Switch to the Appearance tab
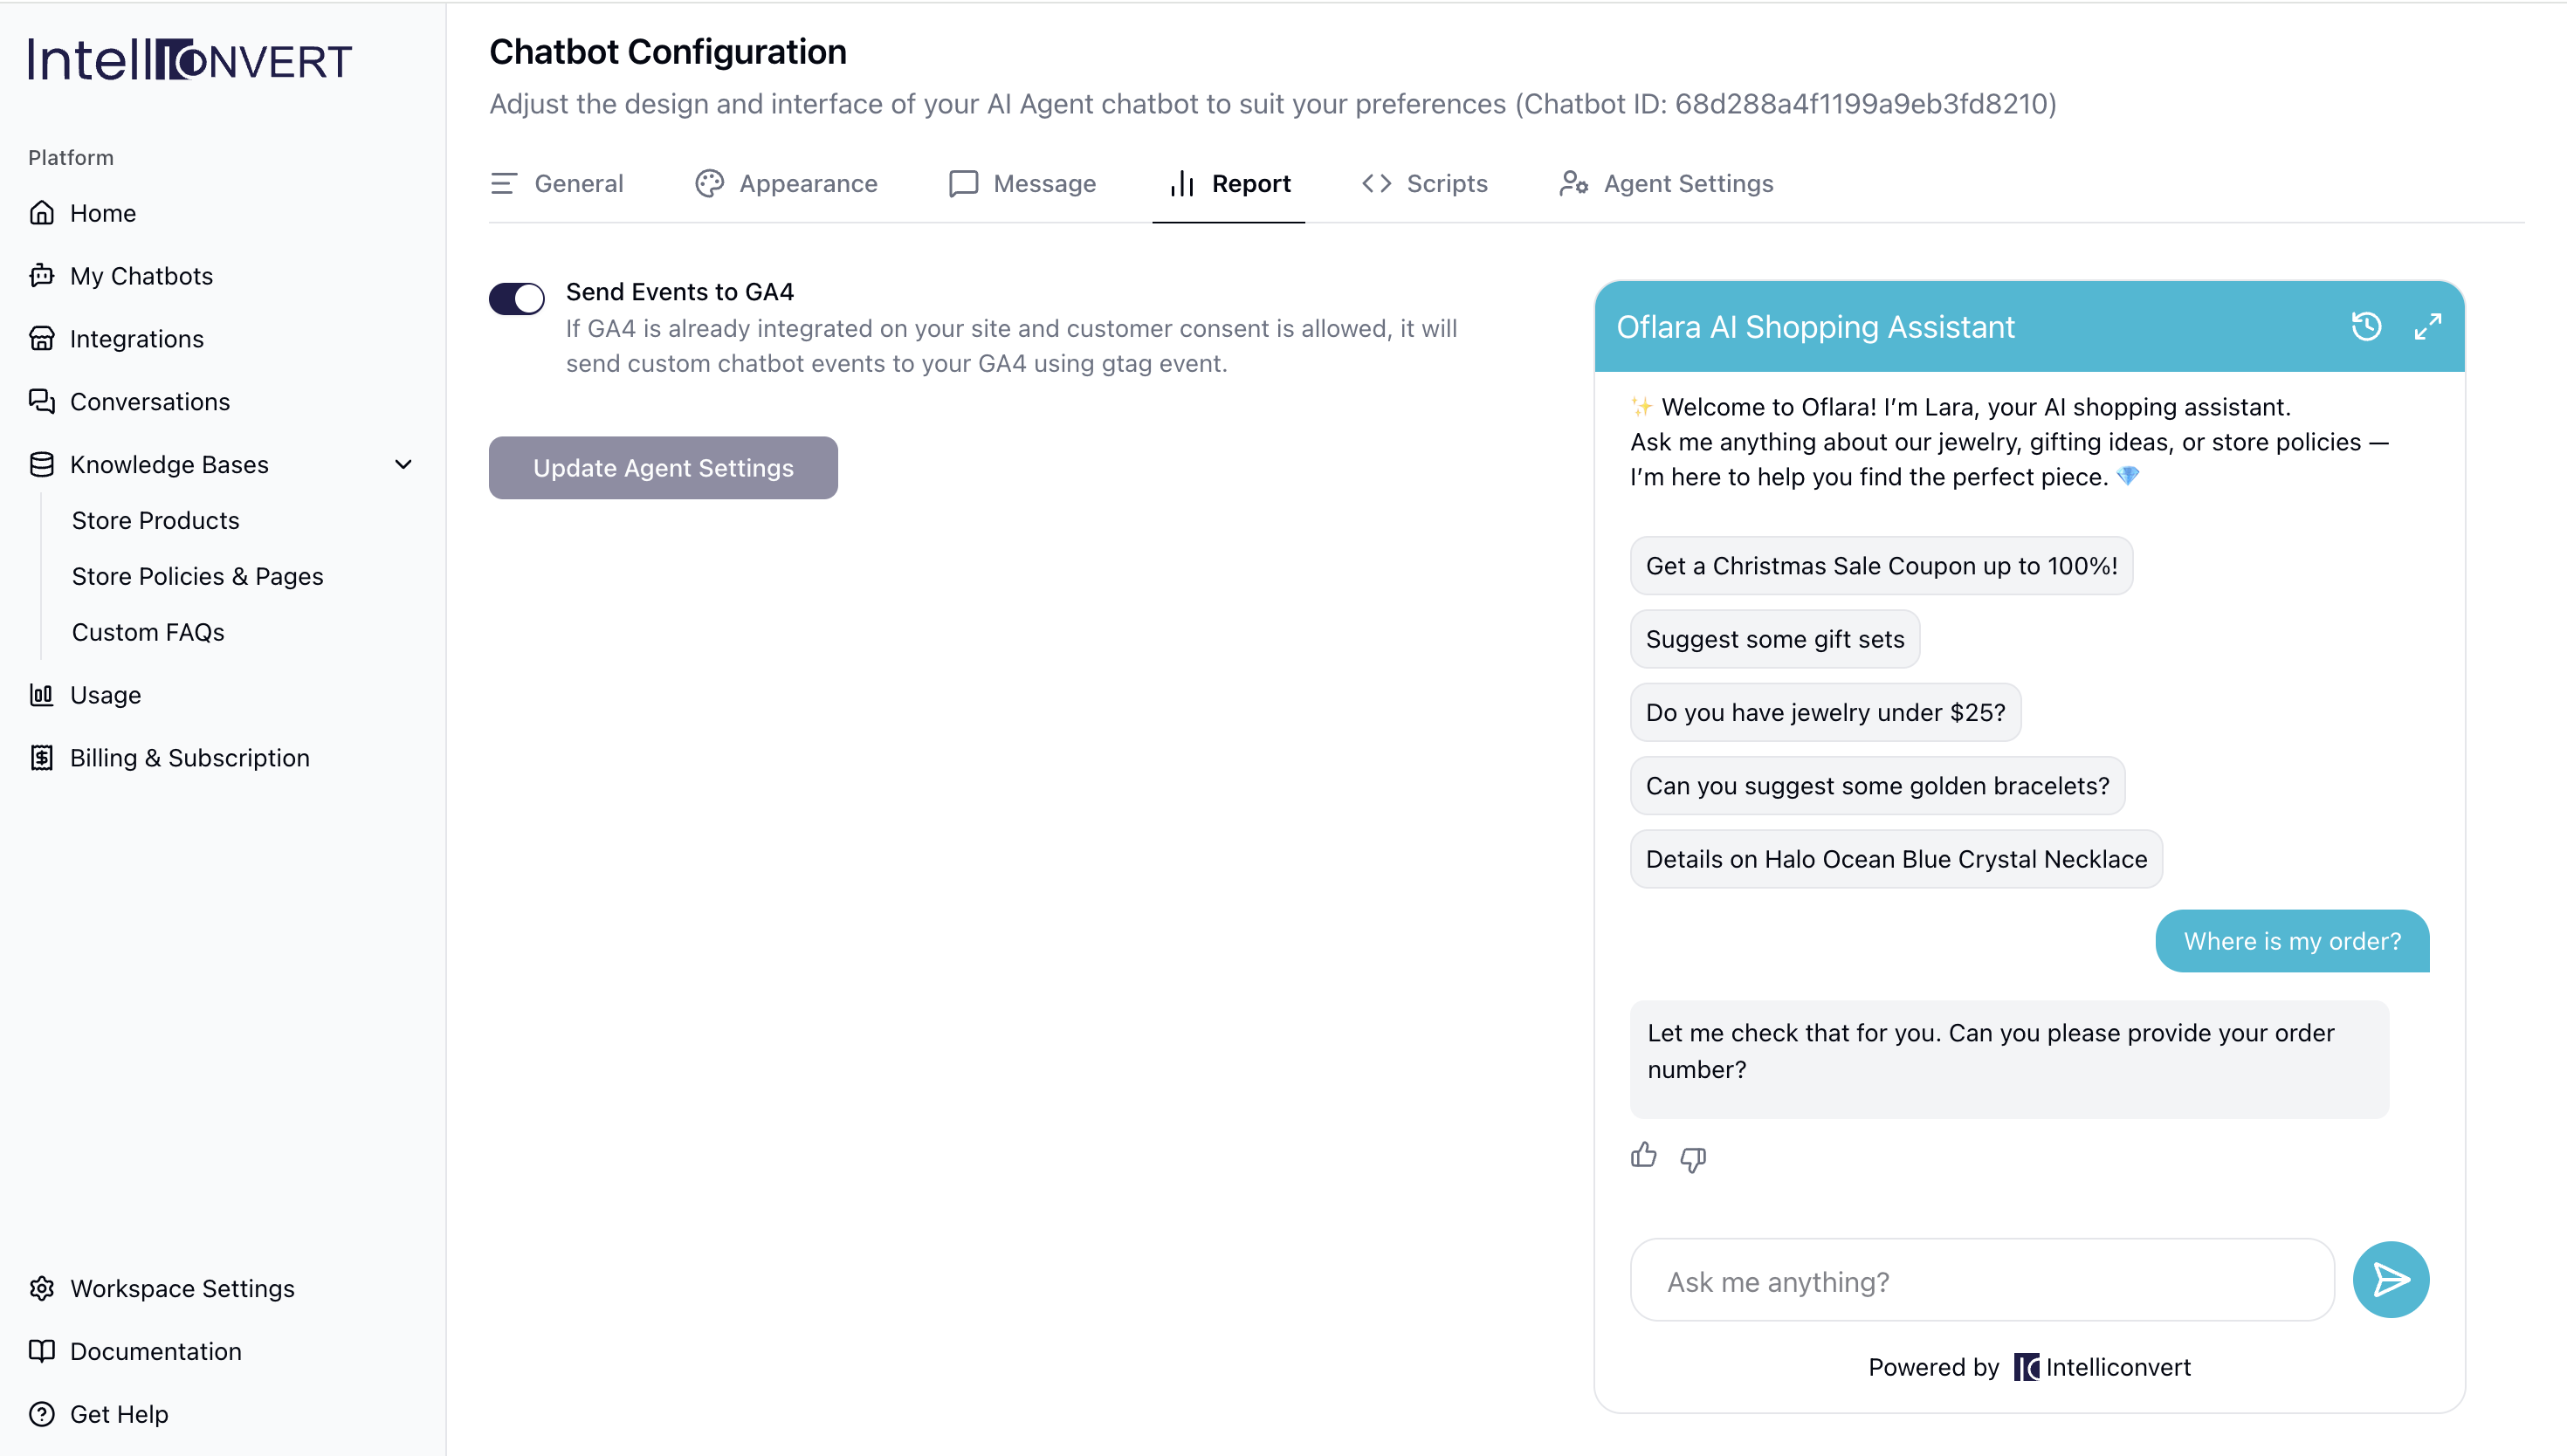This screenshot has height=1456, width=2567. [786, 183]
